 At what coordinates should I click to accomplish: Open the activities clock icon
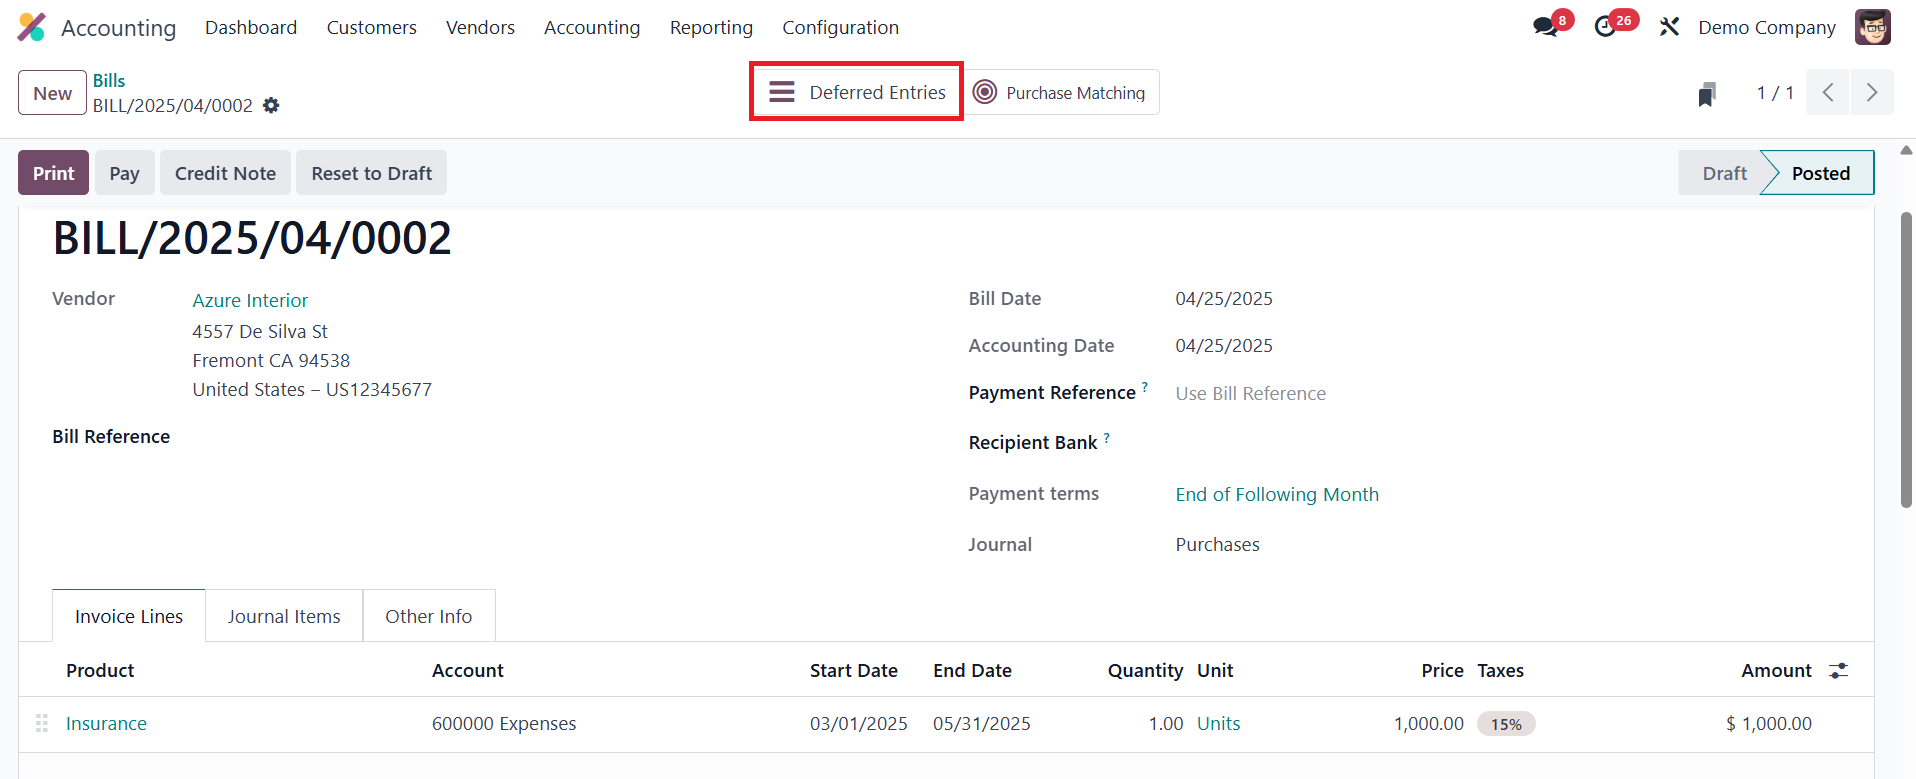(1606, 27)
